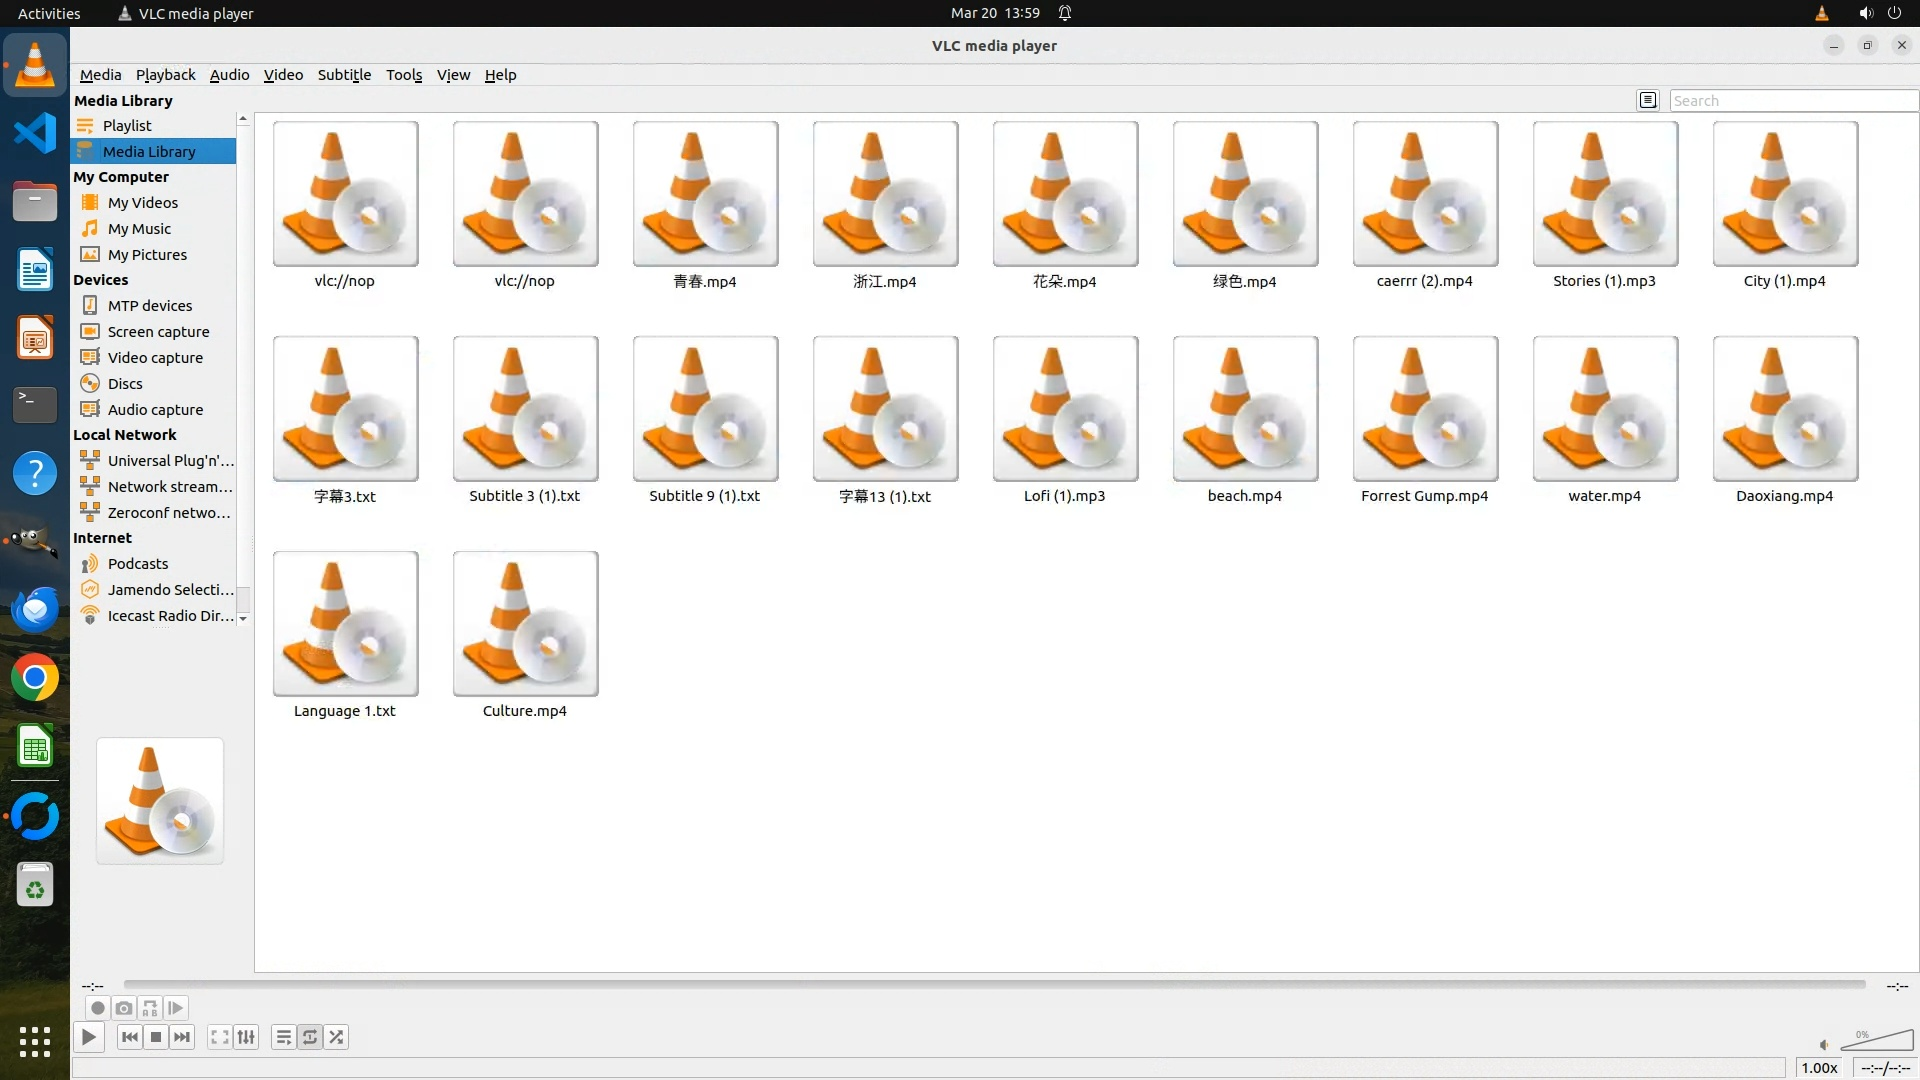This screenshot has width=1920, height=1080.
Task: Toggle A-B loop button
Action: [x=150, y=1008]
